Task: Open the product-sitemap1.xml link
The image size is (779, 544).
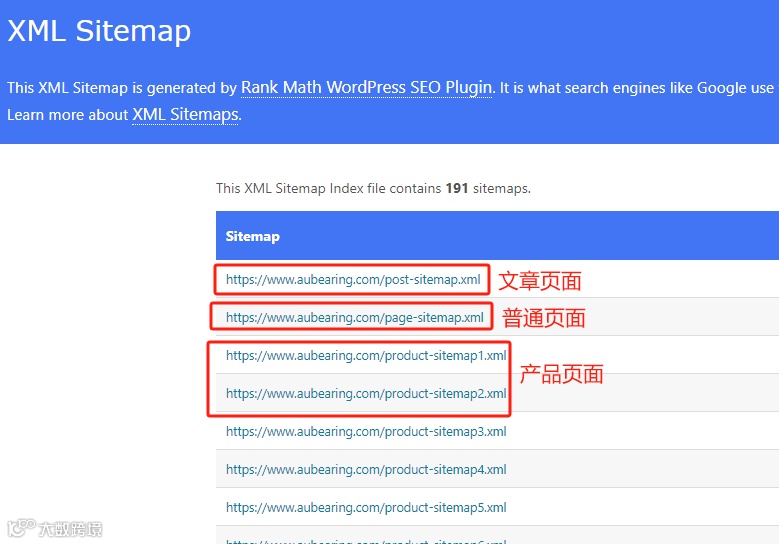Action: 366,355
